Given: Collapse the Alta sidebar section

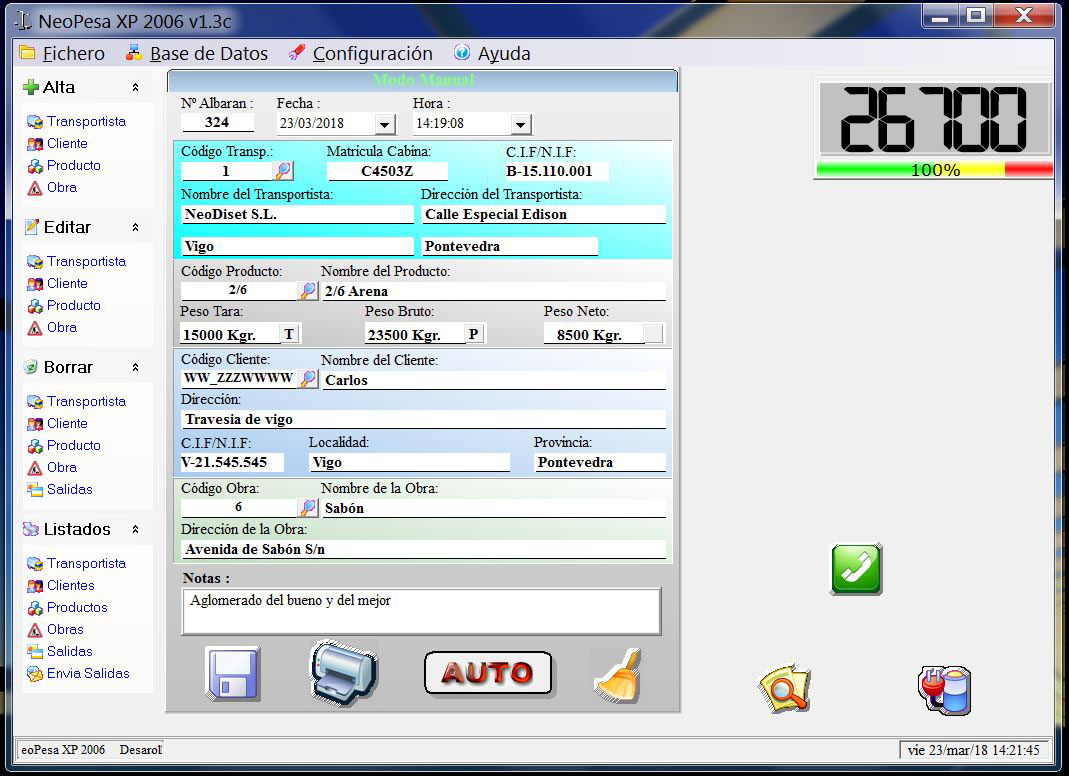Looking at the screenshot, I should pos(135,88).
